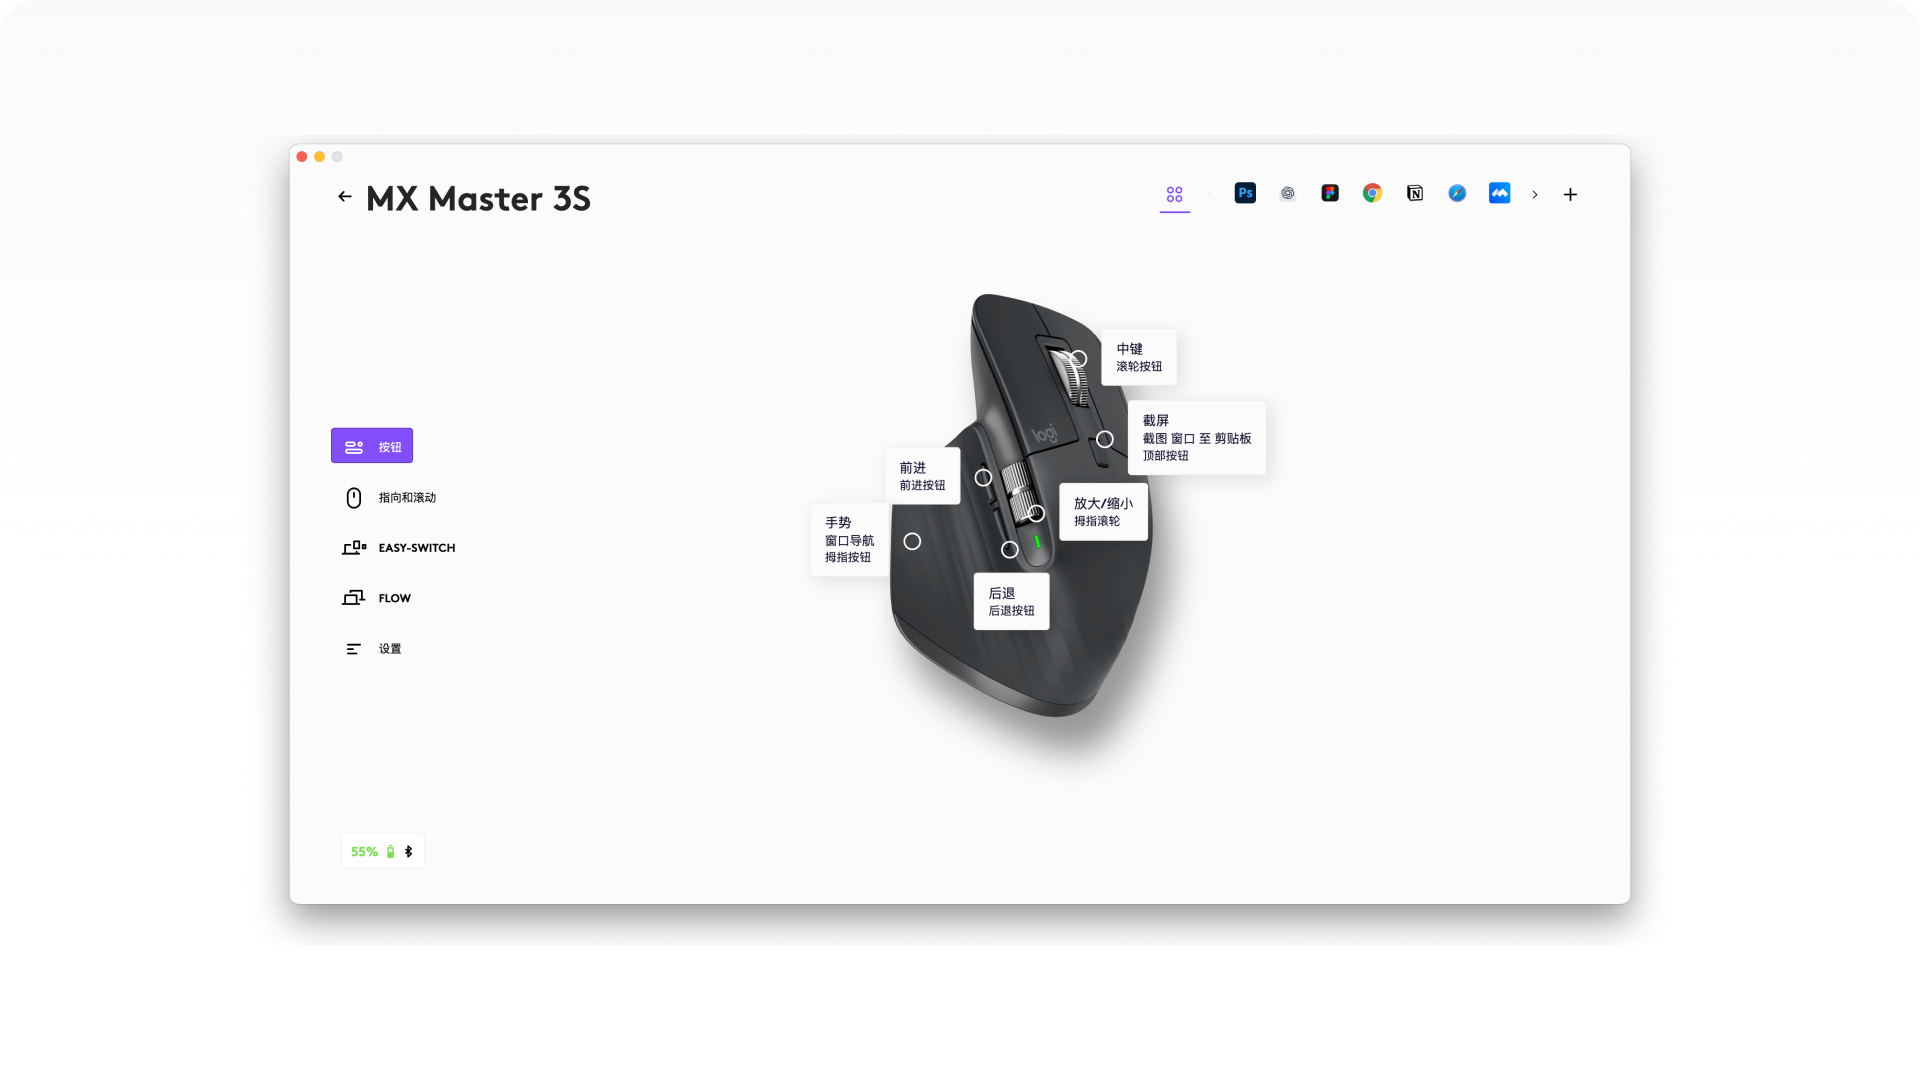The image size is (1920, 1080).
Task: Show previous app profiles with left chevron
Action: (x=1210, y=195)
